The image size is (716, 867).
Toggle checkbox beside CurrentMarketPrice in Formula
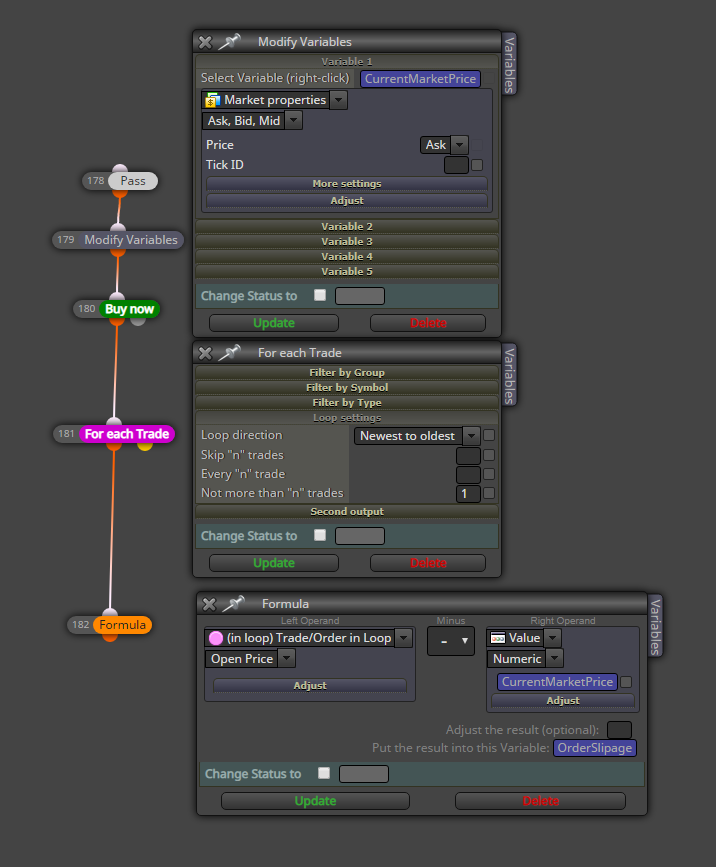[x=626, y=682]
